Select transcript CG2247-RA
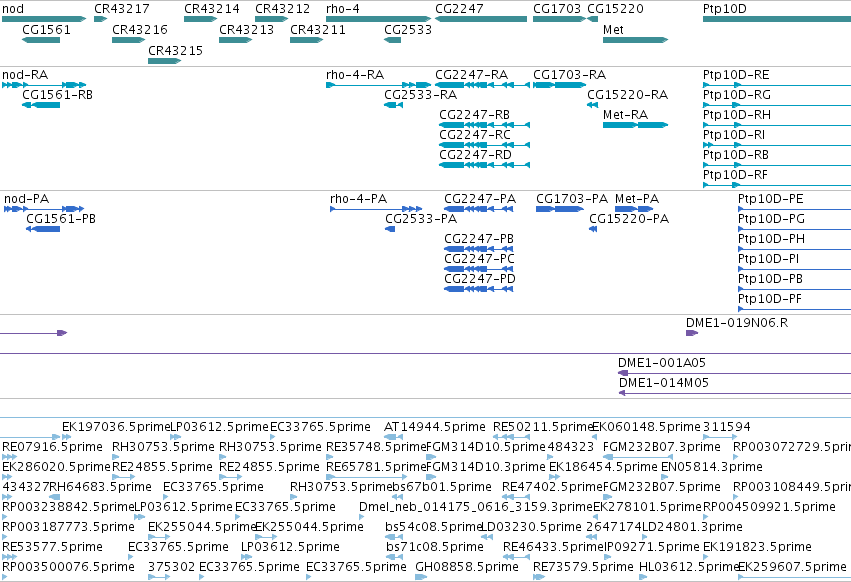Screen dimensions: 851x582 (x=482, y=85)
